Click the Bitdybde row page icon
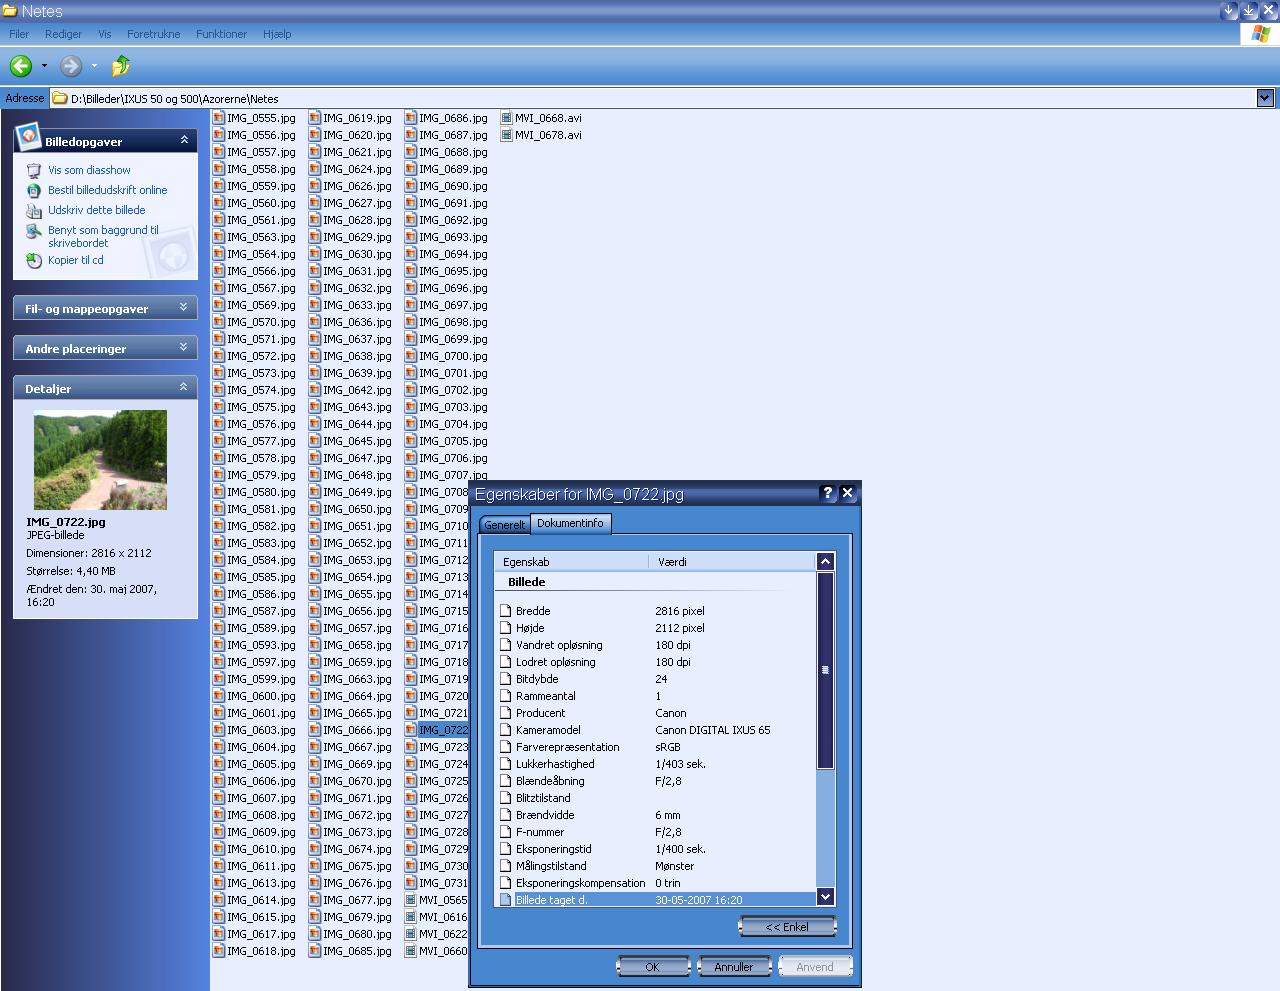 [505, 679]
